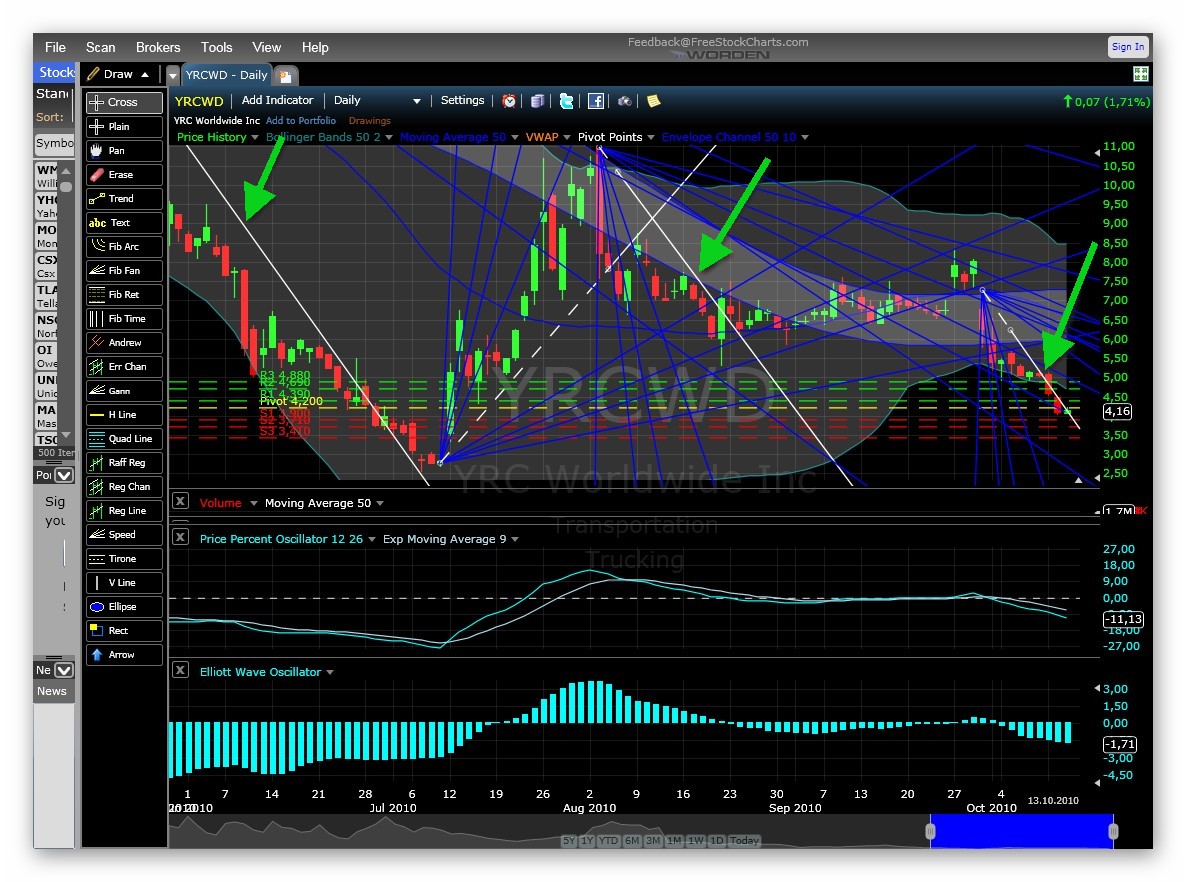Select the Erase tool

[124, 175]
